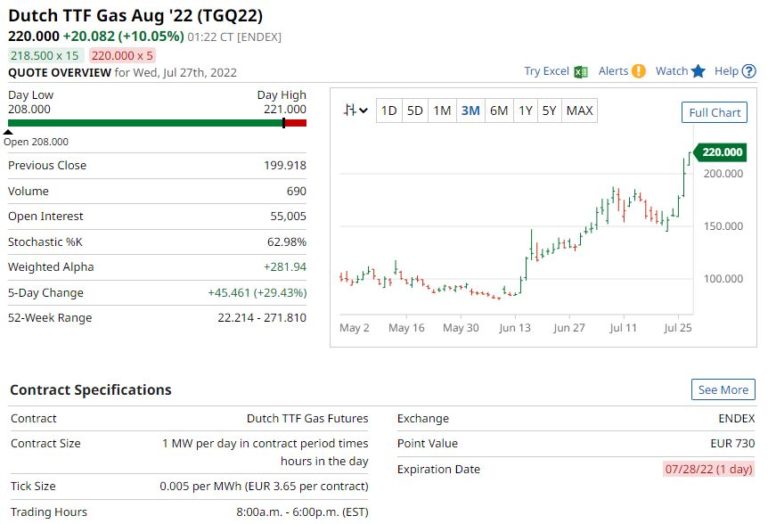
Task: Click the 220.000 x 5 ask box
Action: pyautogui.click(x=121, y=55)
